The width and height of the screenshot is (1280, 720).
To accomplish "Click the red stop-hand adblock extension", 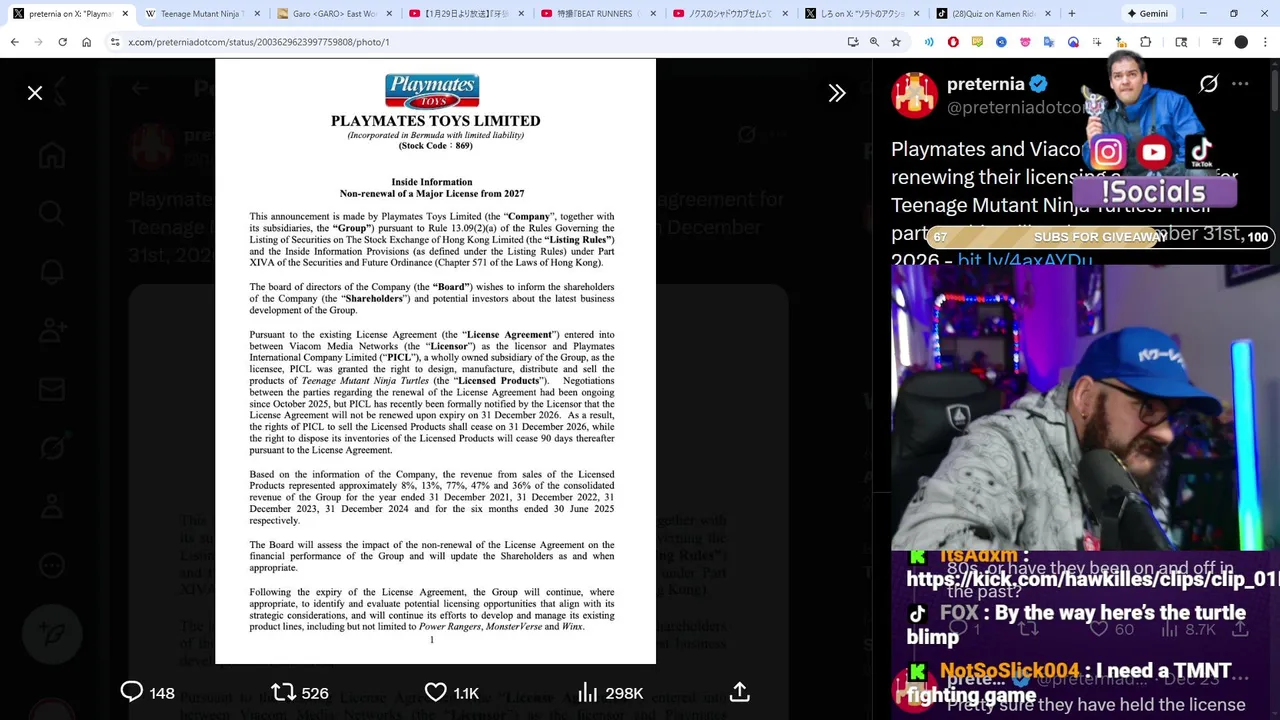I will click(953, 42).
